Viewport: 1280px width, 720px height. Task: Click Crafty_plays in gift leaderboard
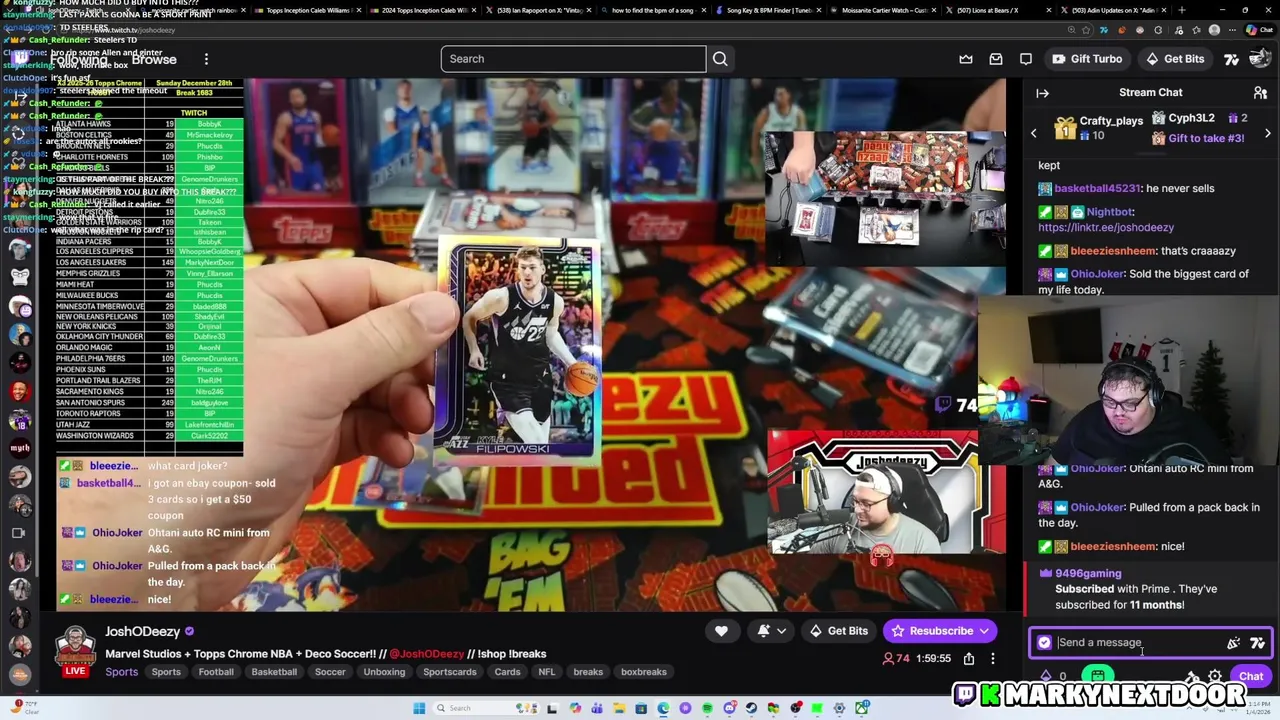pyautogui.click(x=1111, y=121)
